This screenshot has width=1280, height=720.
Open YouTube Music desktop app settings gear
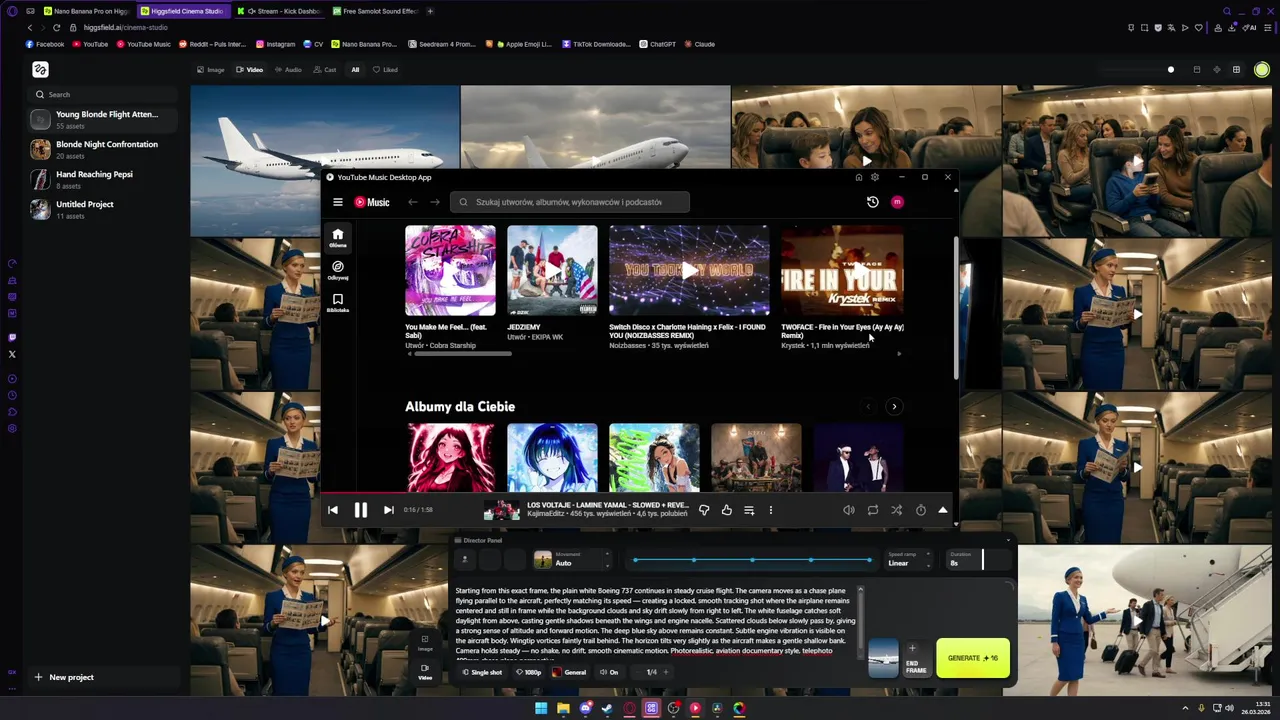click(x=875, y=177)
